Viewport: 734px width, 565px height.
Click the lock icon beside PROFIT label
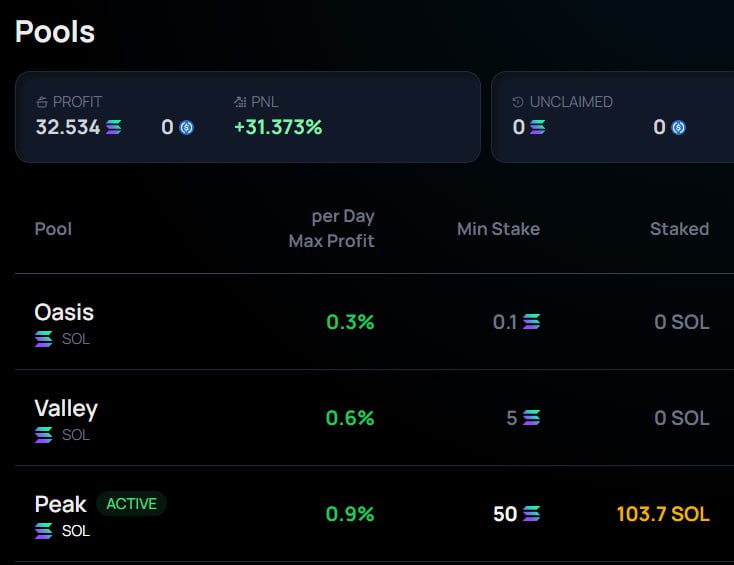pos(42,102)
